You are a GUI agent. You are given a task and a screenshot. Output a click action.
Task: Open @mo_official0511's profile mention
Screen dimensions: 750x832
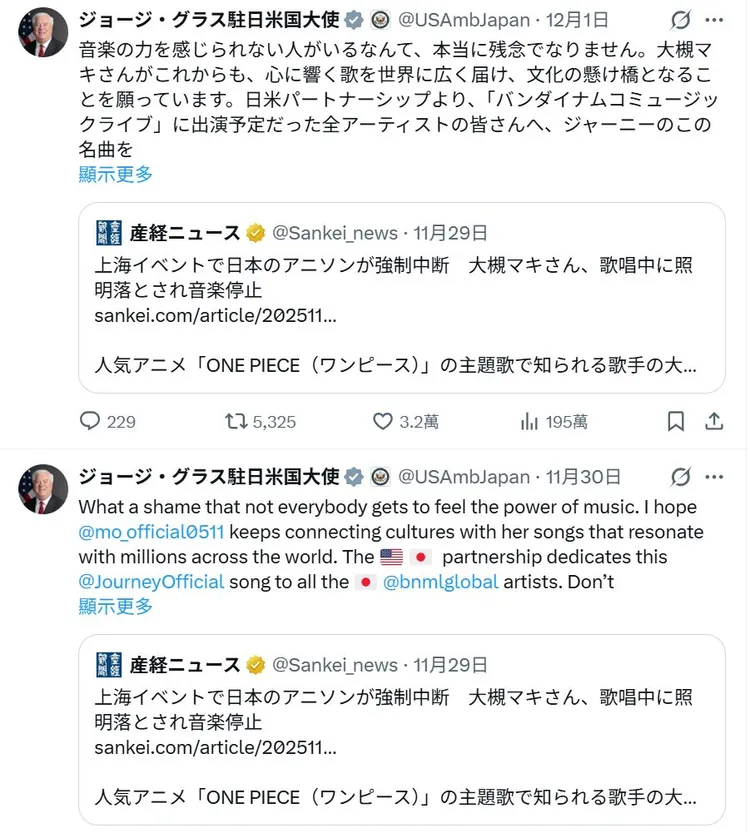pyautogui.click(x=150, y=531)
